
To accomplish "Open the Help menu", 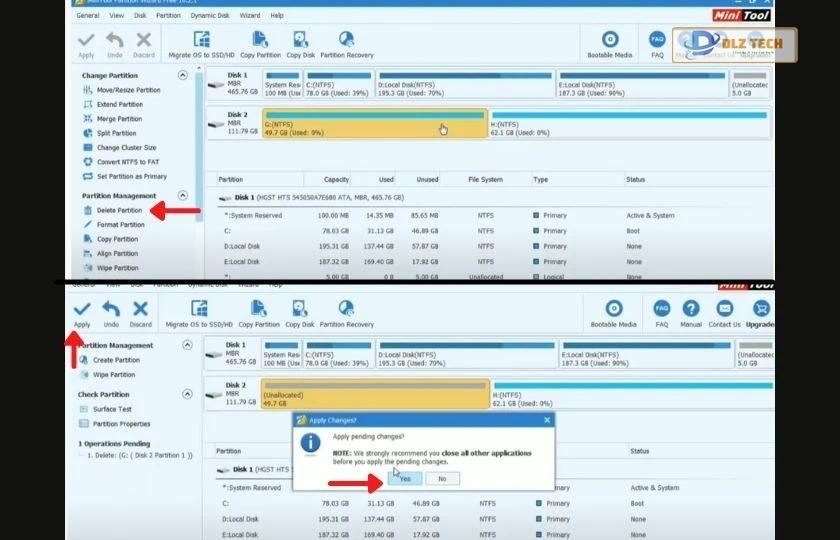I will tap(277, 16).
